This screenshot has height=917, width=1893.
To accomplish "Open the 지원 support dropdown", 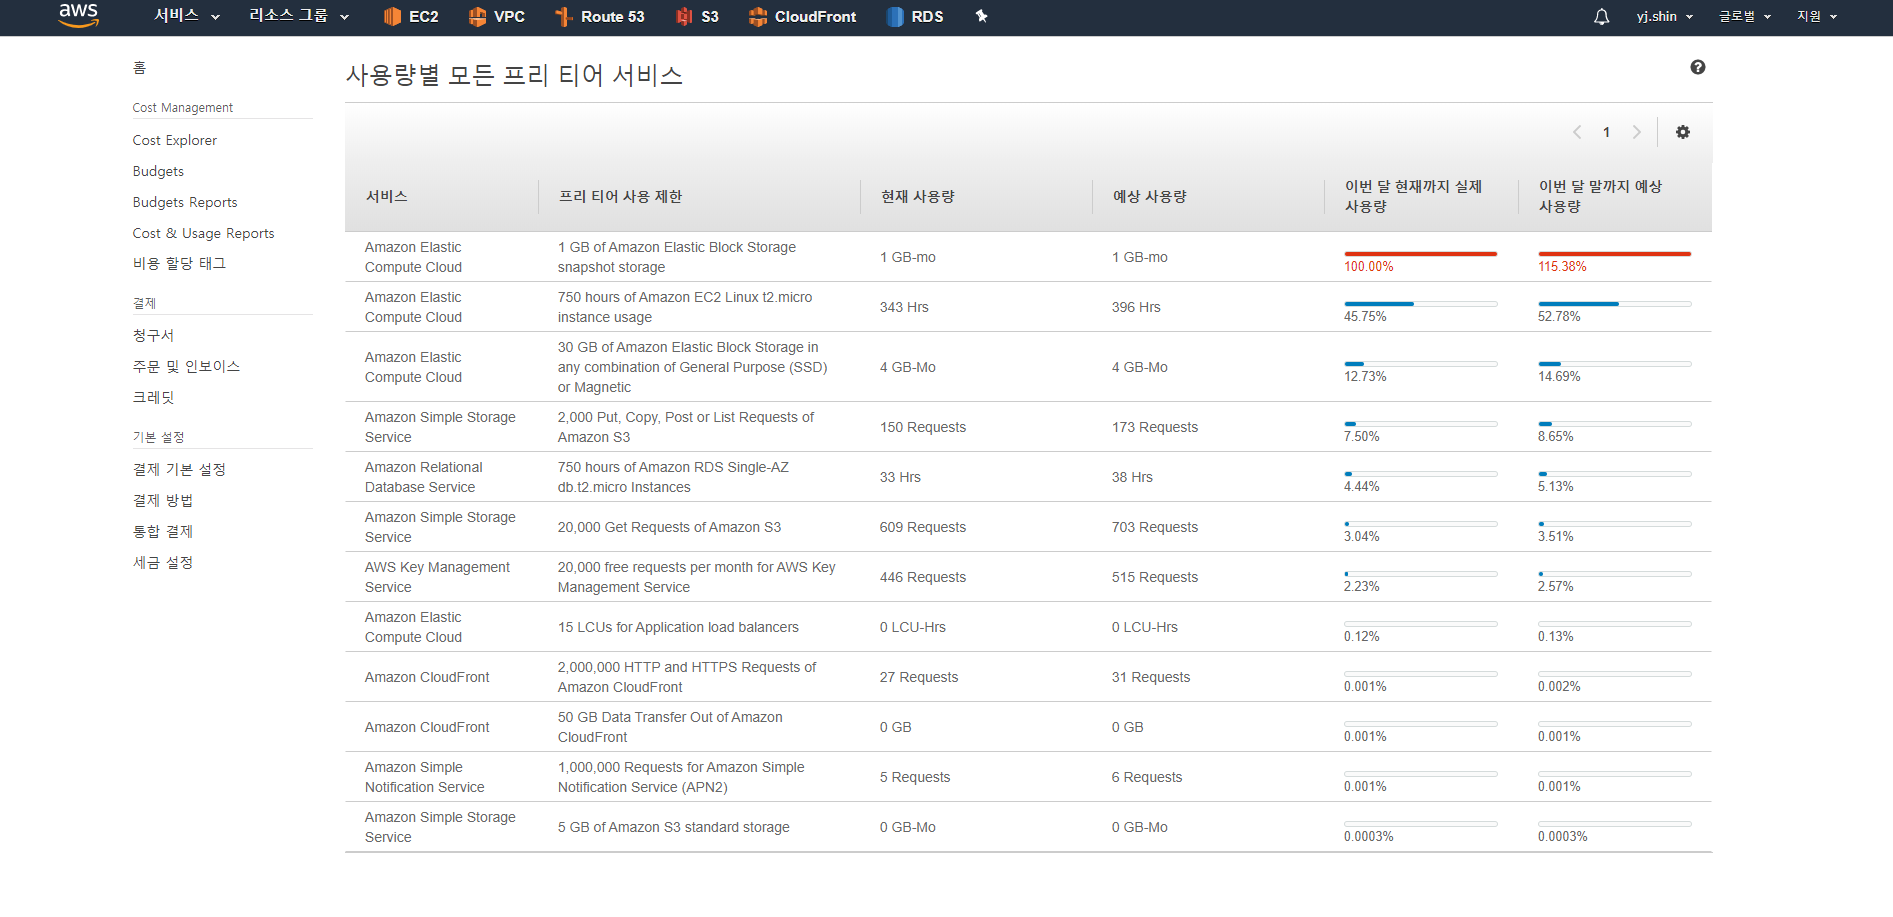I will pos(1817,17).
